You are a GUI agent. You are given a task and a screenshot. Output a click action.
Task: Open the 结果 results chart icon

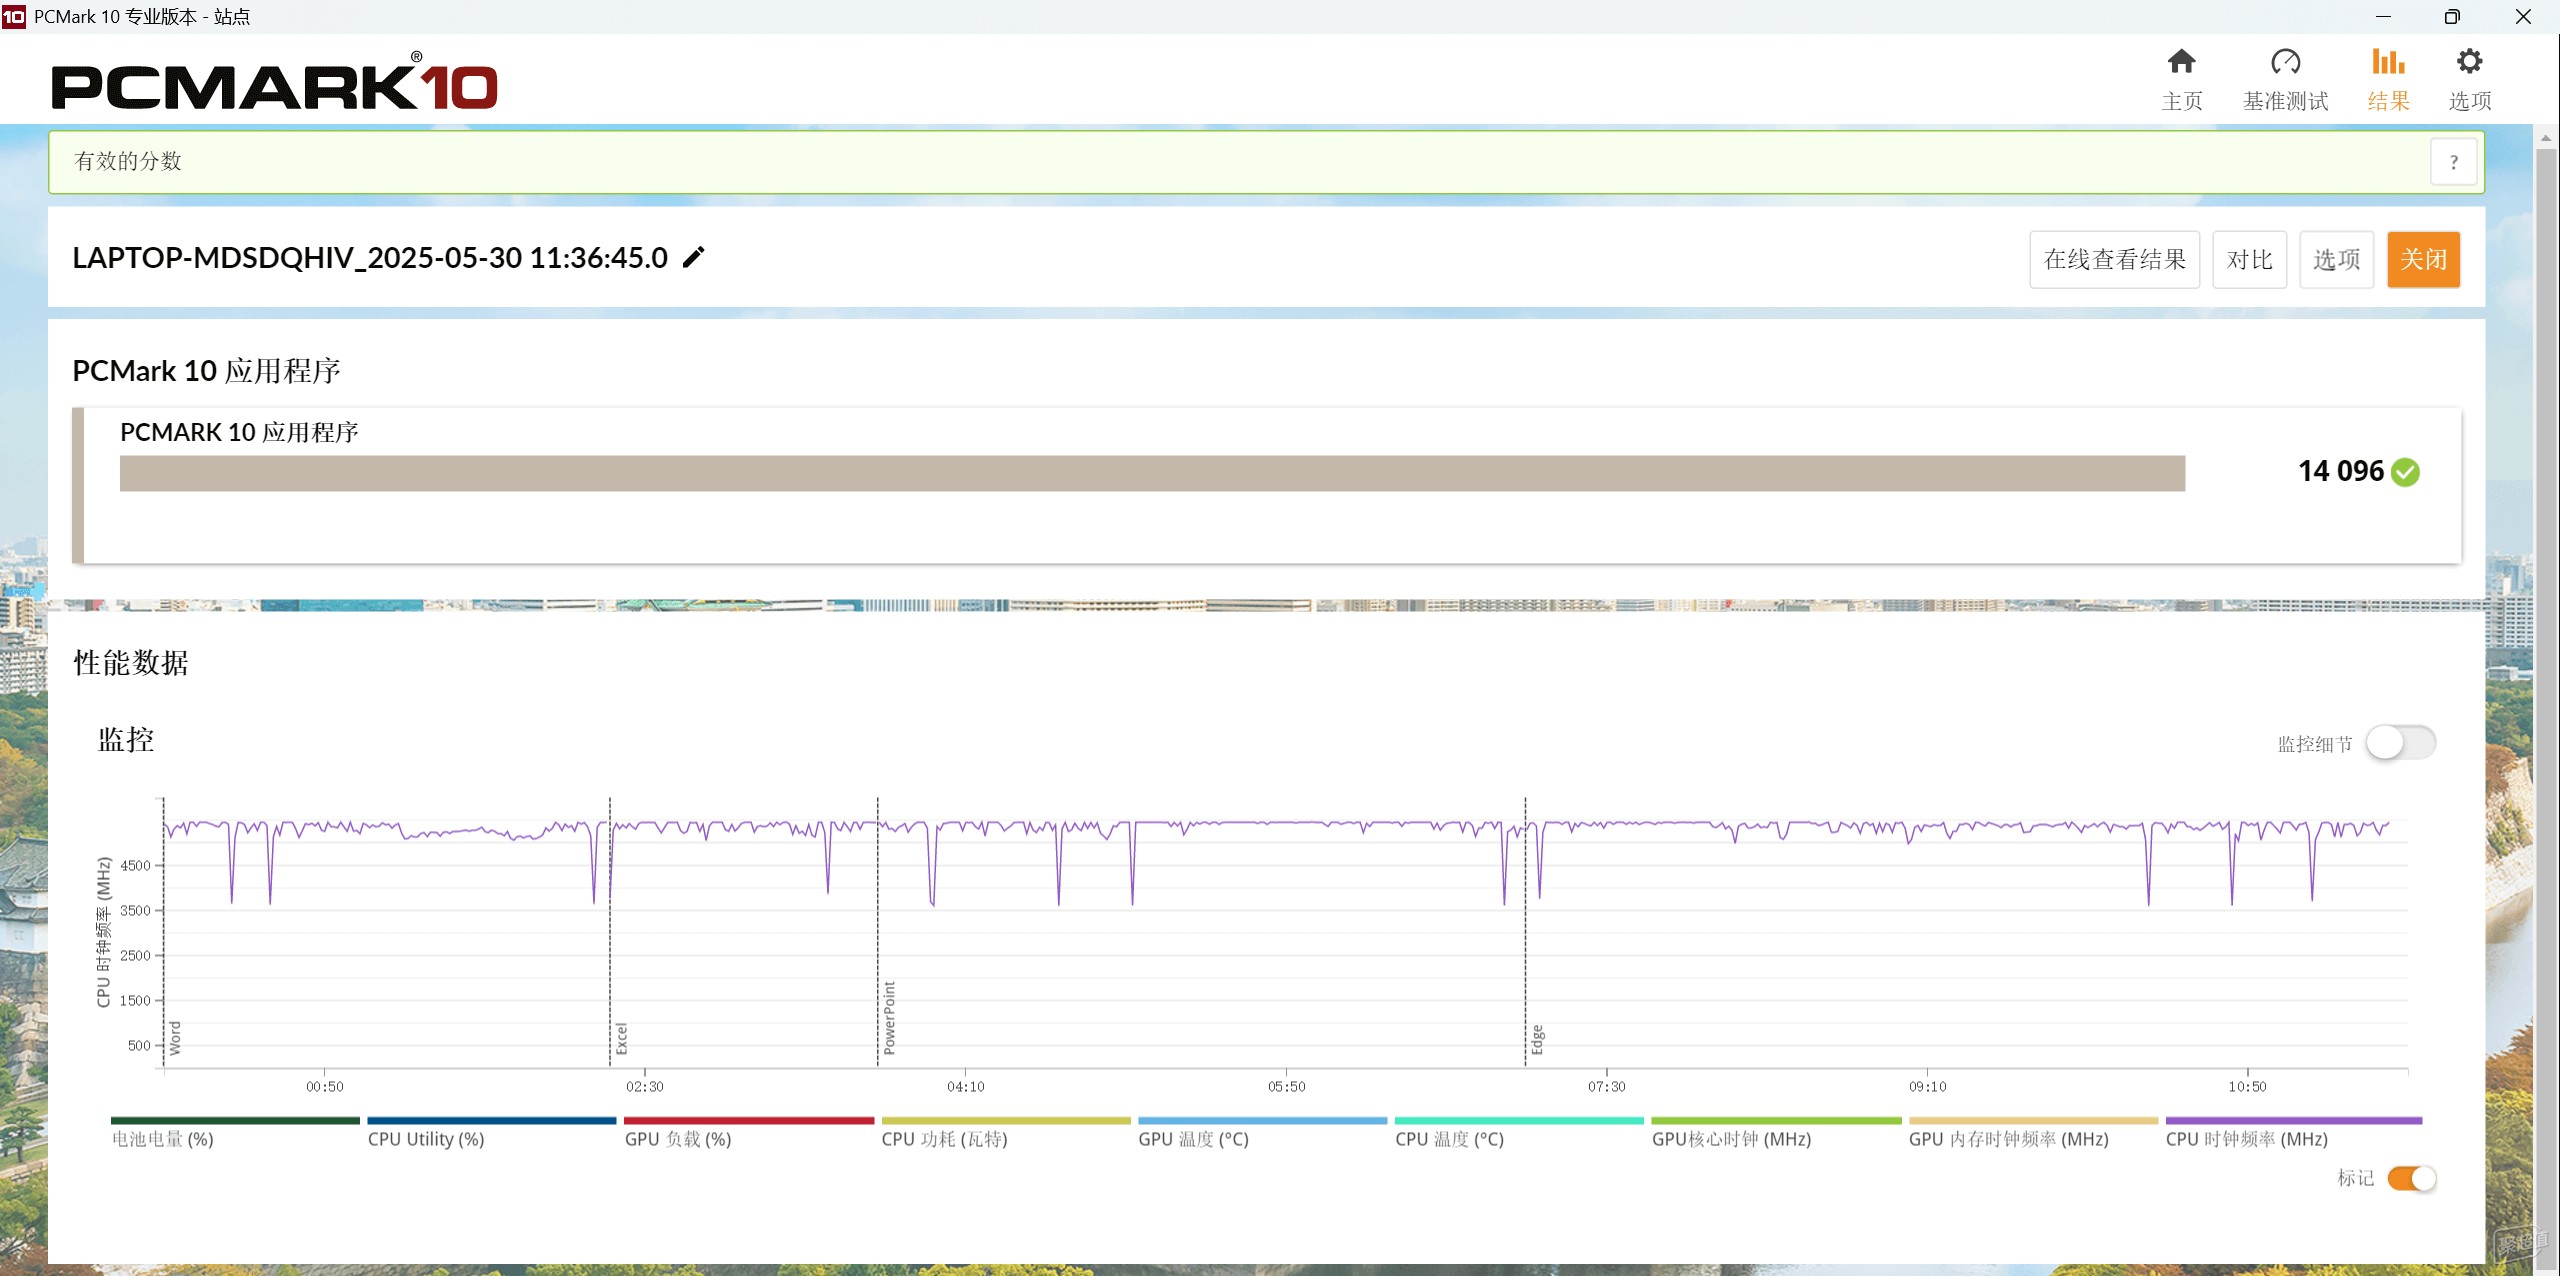(2388, 79)
